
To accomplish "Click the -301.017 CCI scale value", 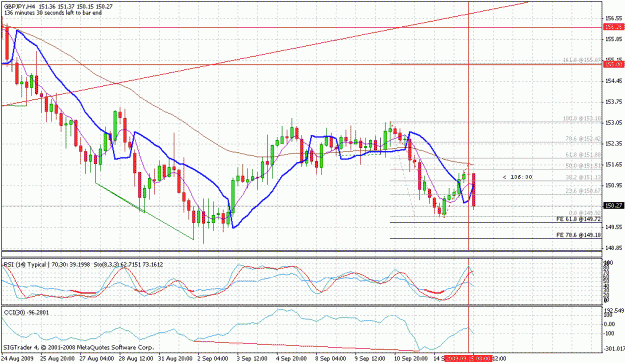I will tap(614, 349).
